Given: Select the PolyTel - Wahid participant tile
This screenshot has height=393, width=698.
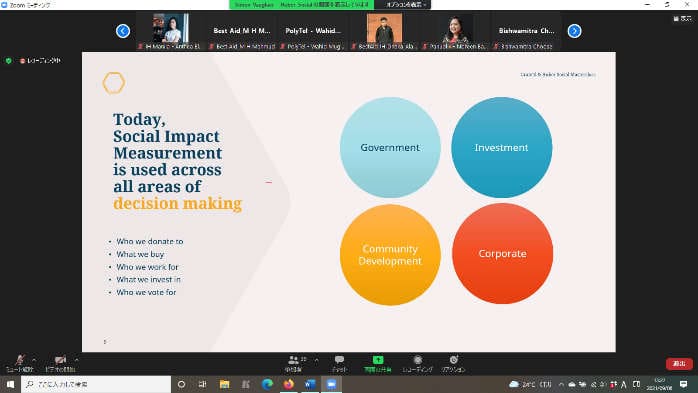Looking at the screenshot, I should tap(313, 31).
